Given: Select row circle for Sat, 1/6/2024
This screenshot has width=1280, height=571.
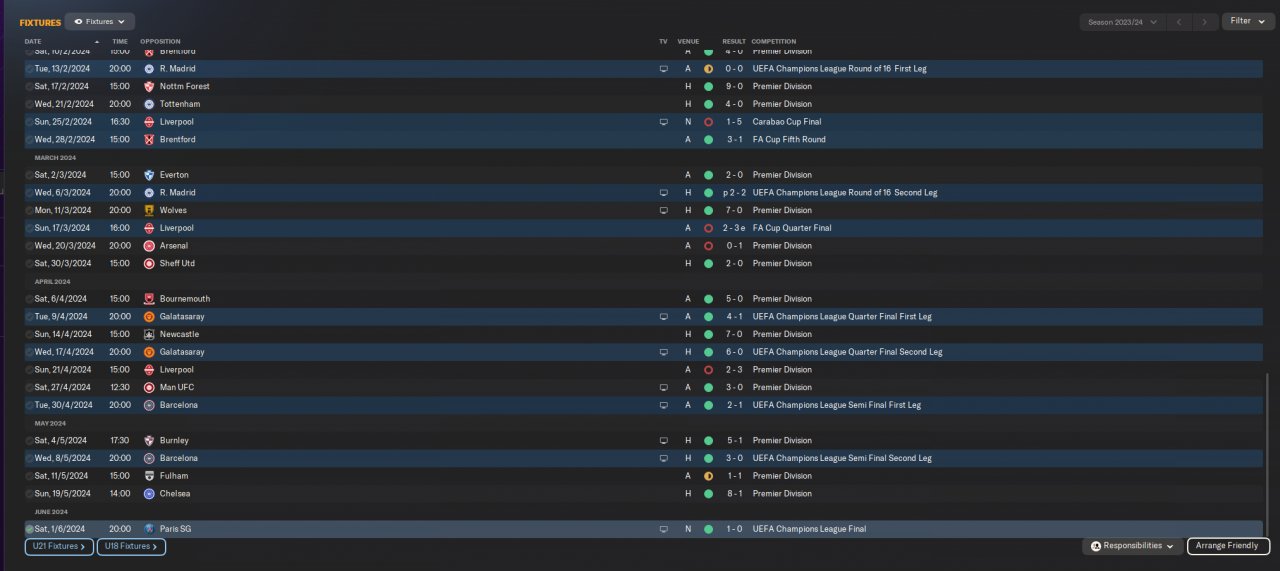Looking at the screenshot, I should (x=29, y=529).
